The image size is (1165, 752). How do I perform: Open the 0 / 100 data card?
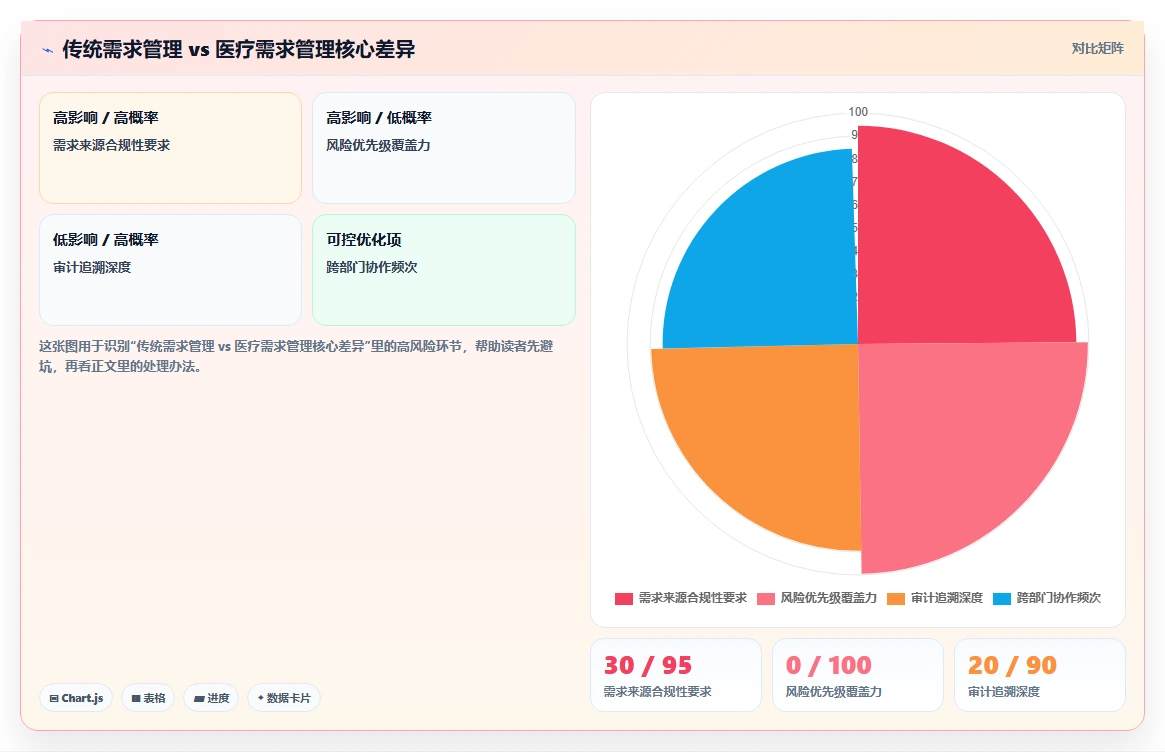(857, 675)
